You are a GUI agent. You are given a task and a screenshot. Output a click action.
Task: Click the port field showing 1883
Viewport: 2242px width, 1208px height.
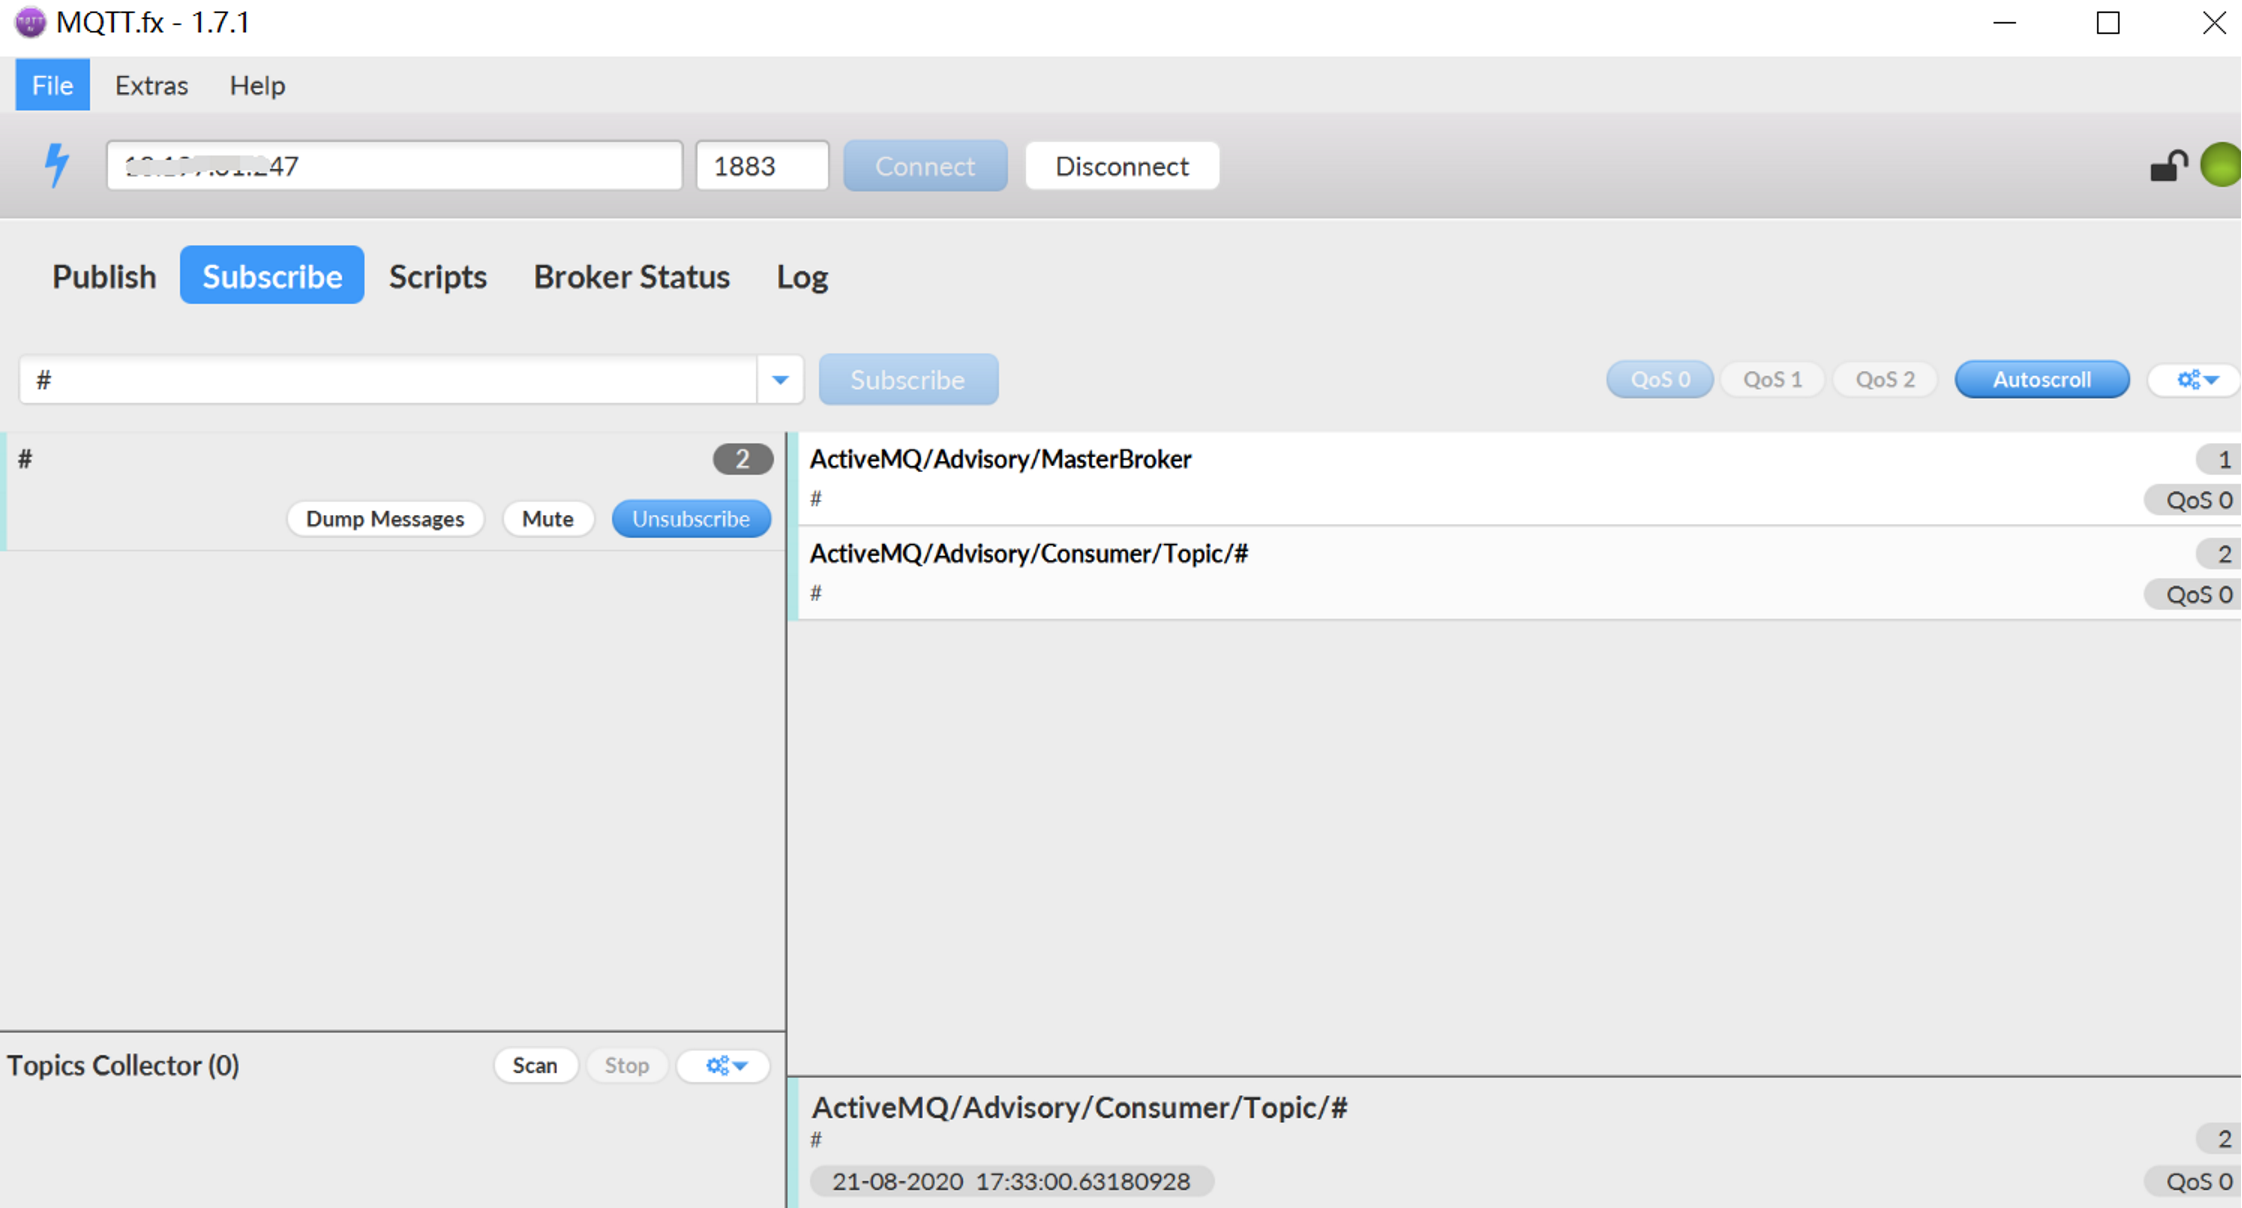click(763, 166)
